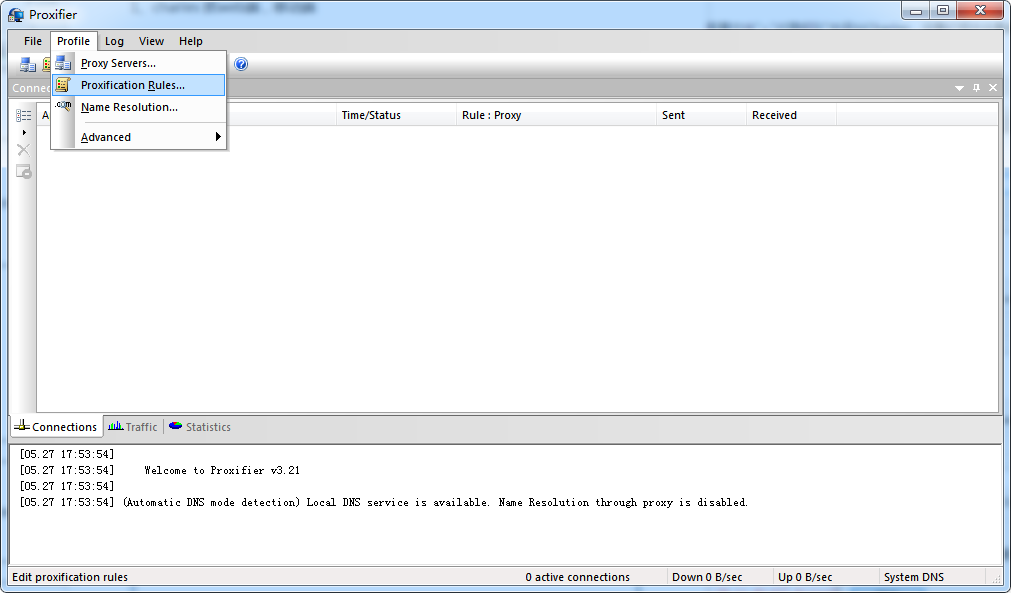Click the connections list view mode icon

tap(23, 115)
